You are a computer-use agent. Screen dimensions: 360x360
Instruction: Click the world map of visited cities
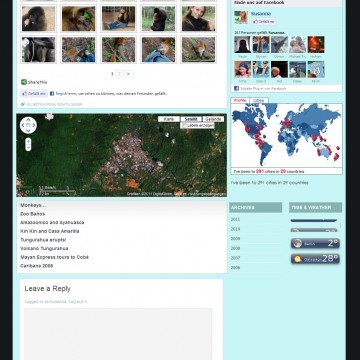coord(286,136)
